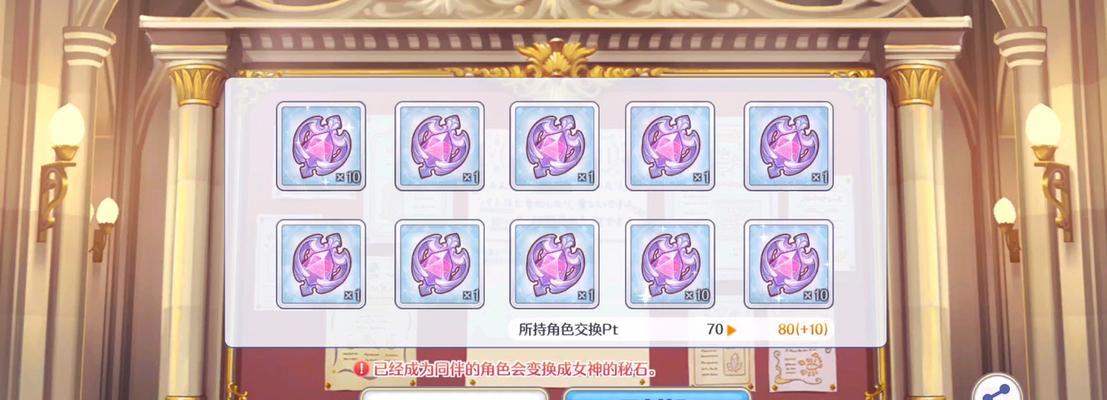Tap the ×10 memory shard in top row
Viewport: 1107px width, 400px height.
click(x=321, y=146)
